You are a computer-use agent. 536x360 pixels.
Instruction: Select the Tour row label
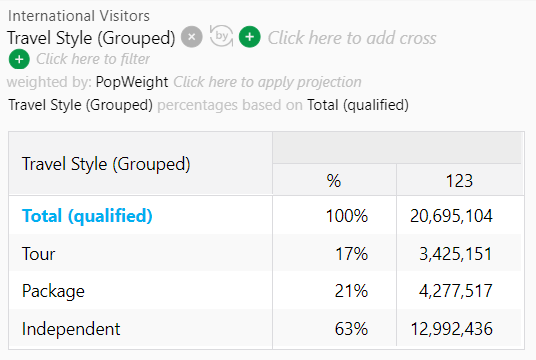tap(38, 254)
